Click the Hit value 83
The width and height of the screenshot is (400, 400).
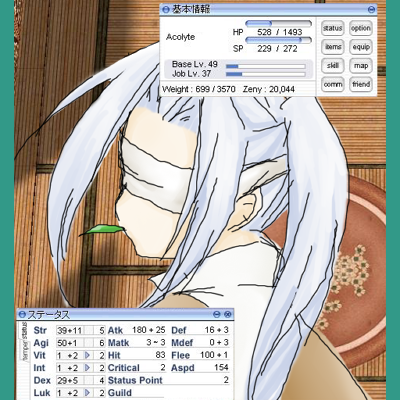click(160, 355)
